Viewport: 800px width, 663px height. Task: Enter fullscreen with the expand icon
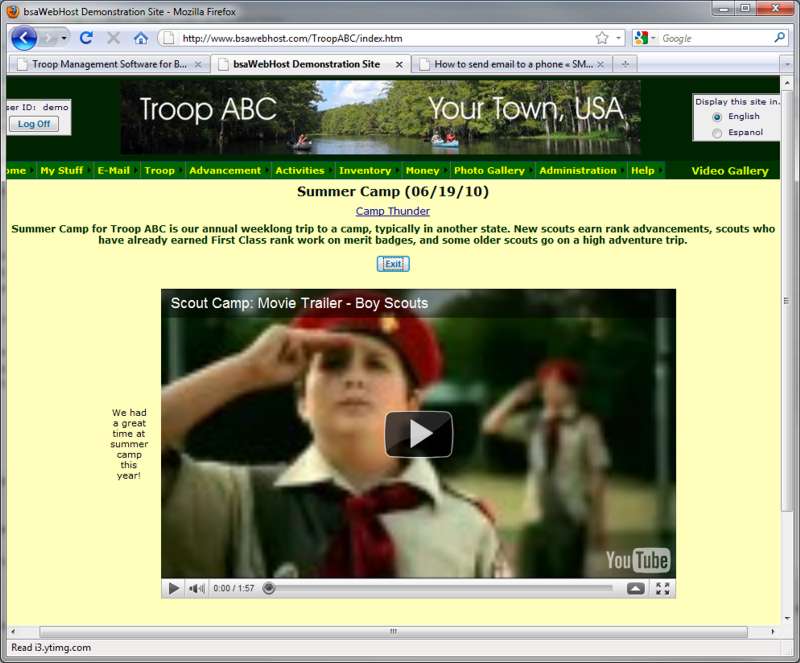663,588
